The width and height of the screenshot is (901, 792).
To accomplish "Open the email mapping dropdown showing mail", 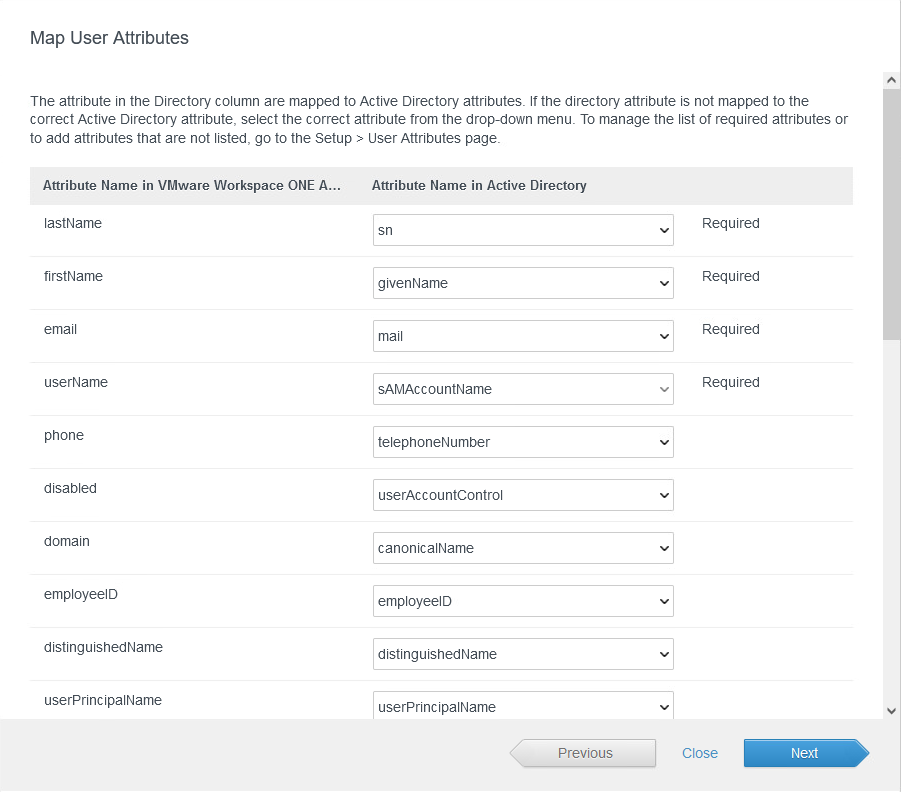I will 523,337.
